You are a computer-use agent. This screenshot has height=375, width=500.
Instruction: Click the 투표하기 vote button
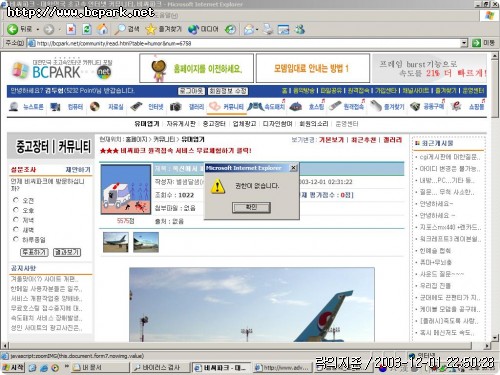34,252
